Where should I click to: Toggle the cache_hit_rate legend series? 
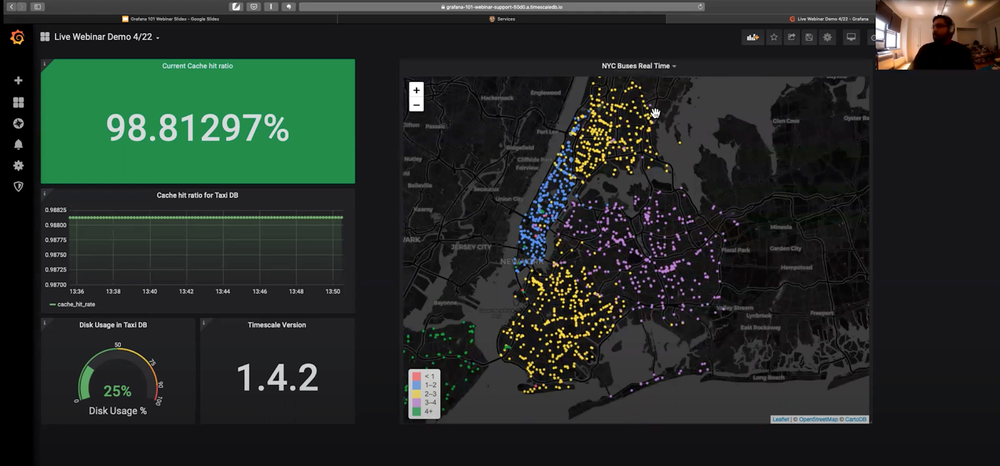(x=75, y=304)
